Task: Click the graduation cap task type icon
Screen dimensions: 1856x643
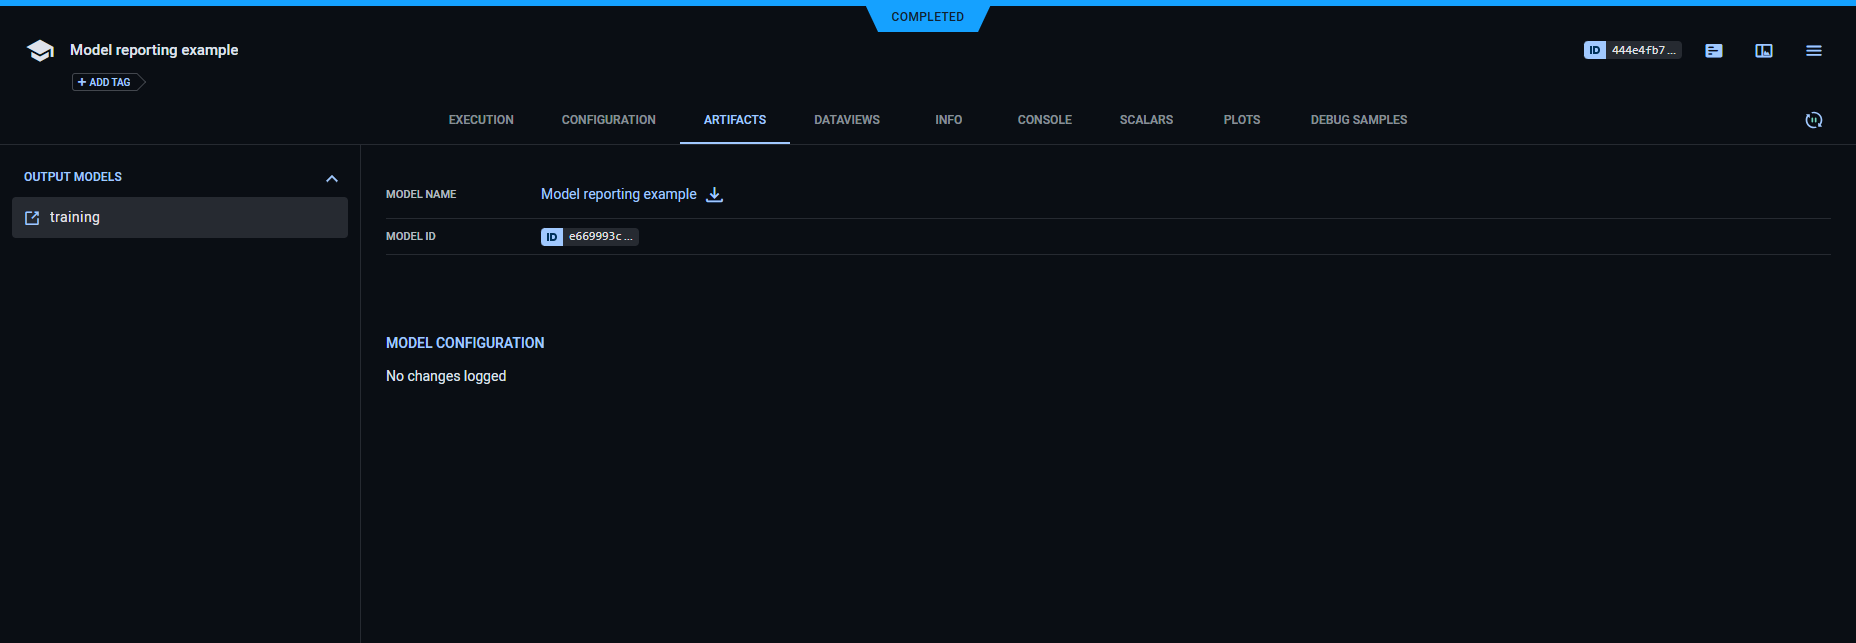Action: [40, 50]
